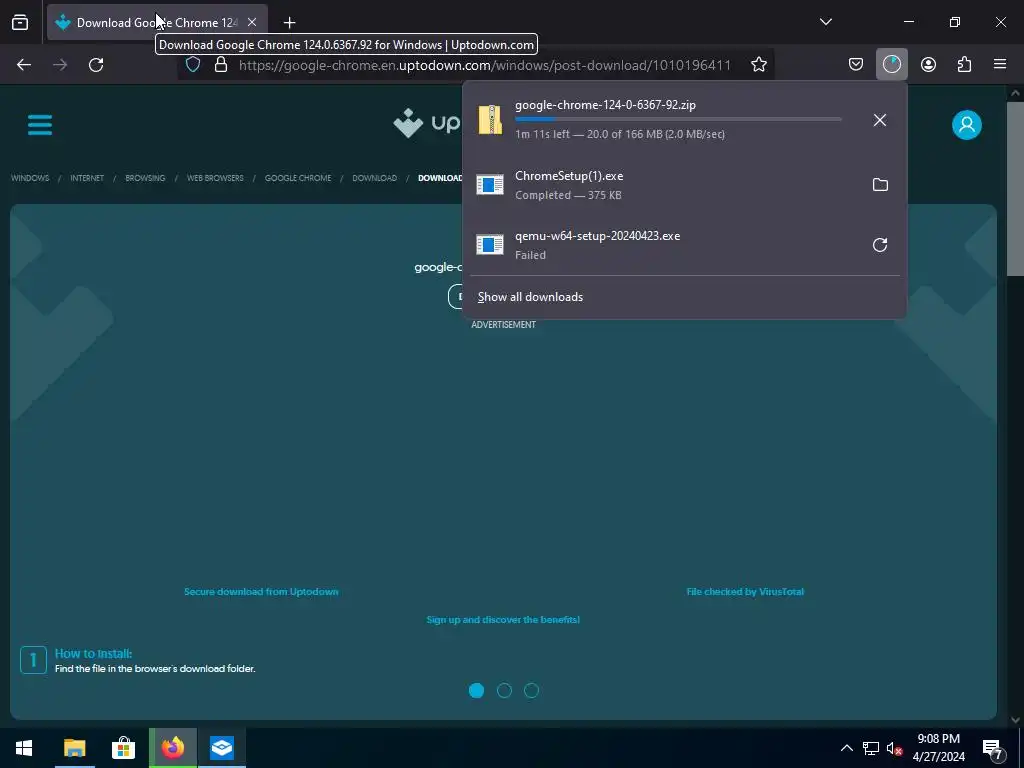Viewport: 1024px width, 768px height.
Task: Open tracking protection shield icon
Action: point(193,65)
